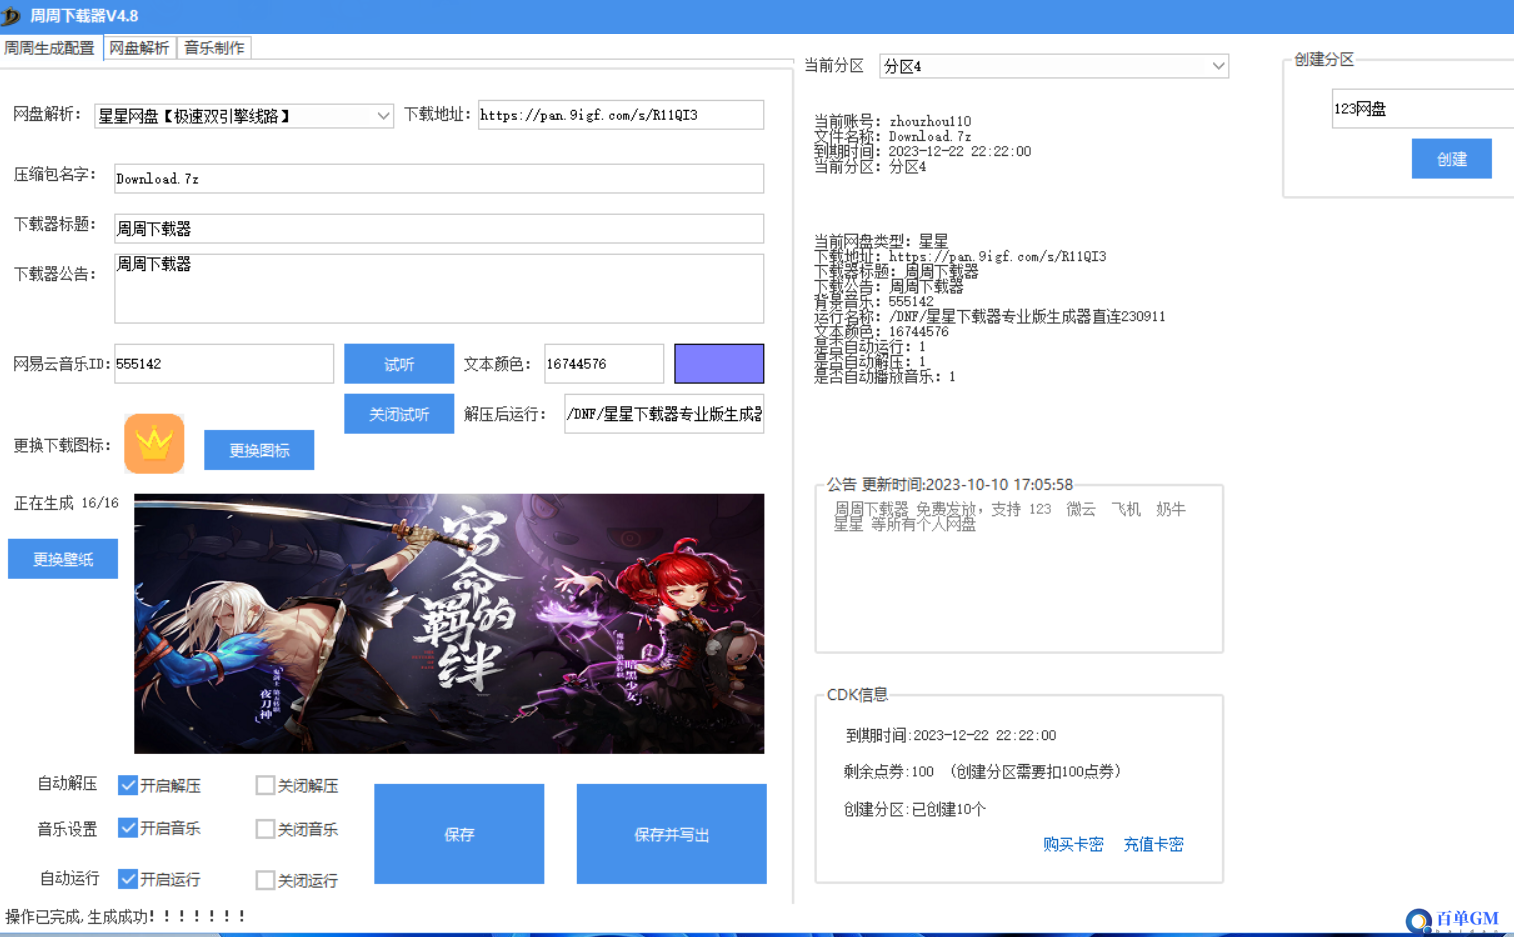Click the 公告 更新时间 header text
The image size is (1514, 937).
point(950,484)
